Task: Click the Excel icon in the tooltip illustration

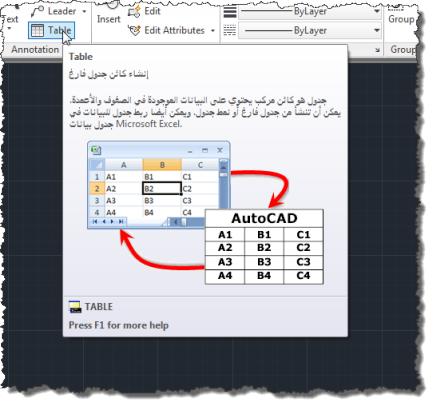Action: click(x=96, y=150)
